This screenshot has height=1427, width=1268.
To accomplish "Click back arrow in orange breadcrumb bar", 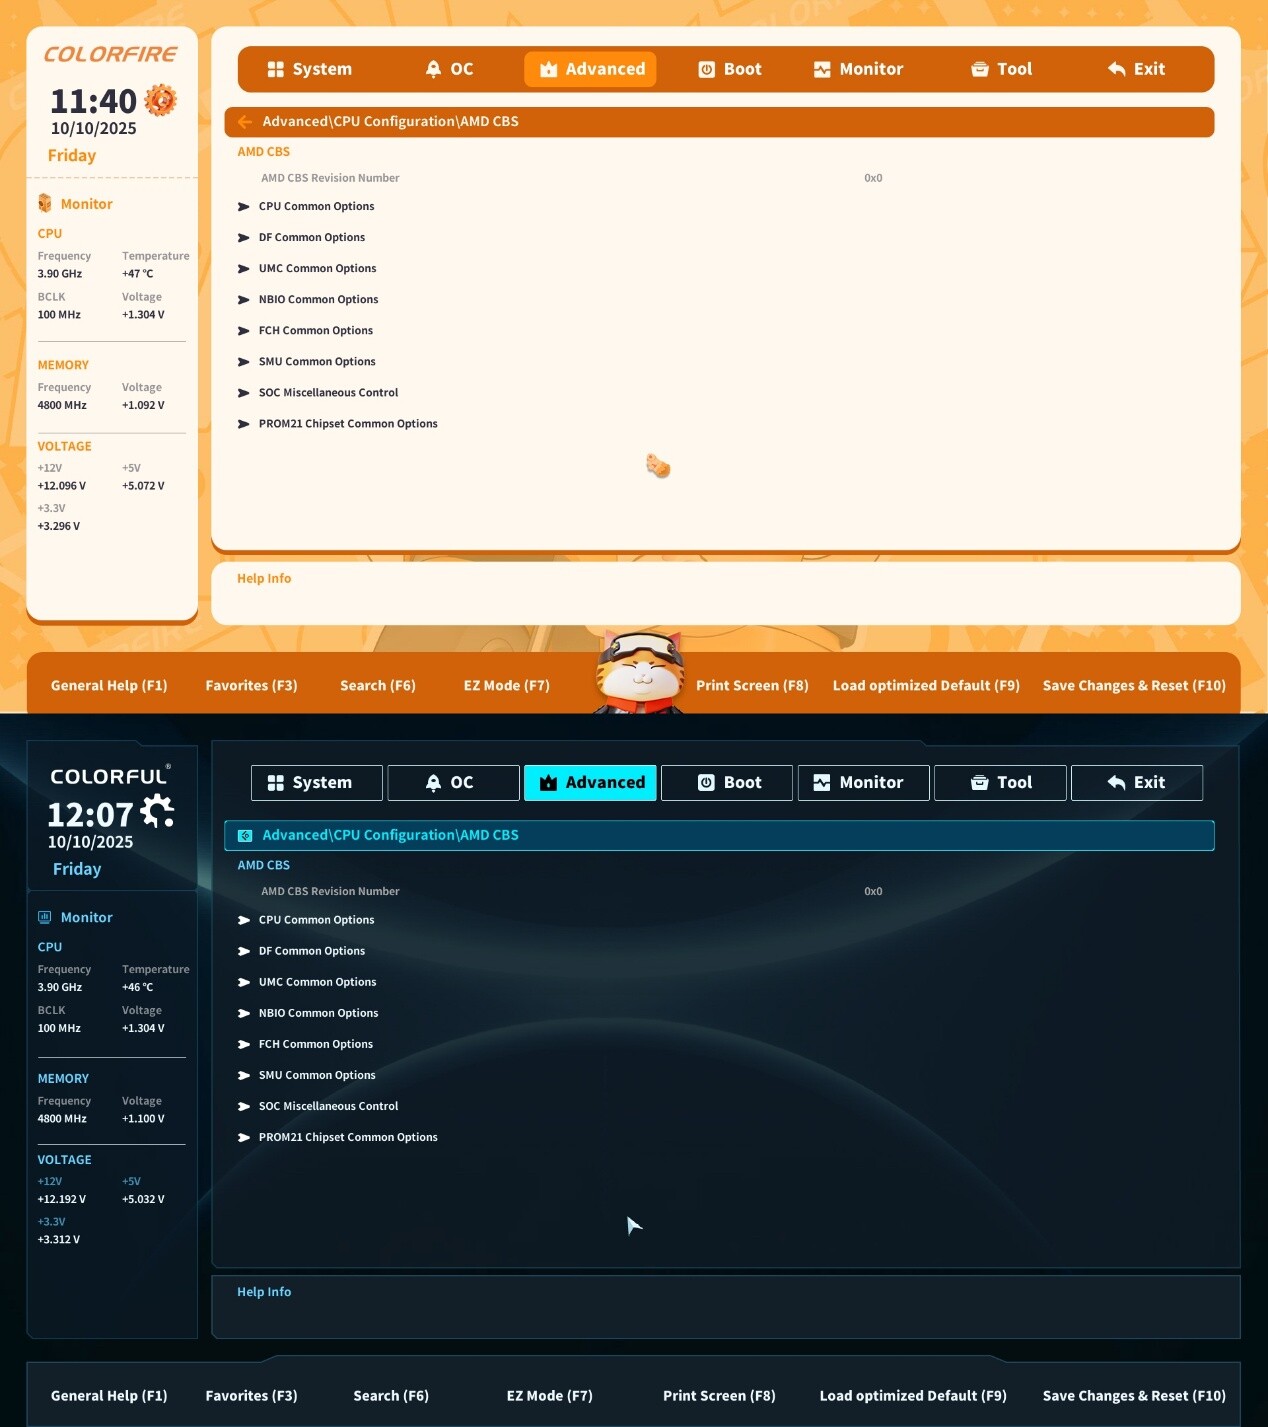I will [x=245, y=122].
